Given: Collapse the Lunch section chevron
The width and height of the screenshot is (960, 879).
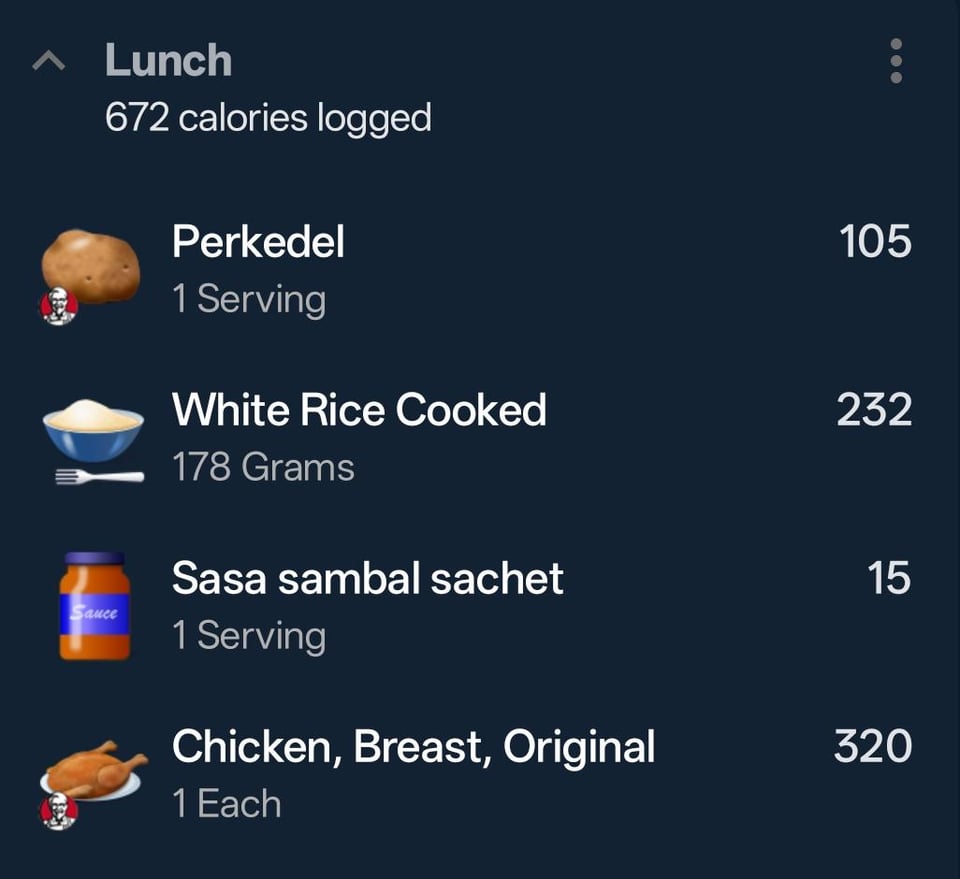Looking at the screenshot, I should (49, 62).
